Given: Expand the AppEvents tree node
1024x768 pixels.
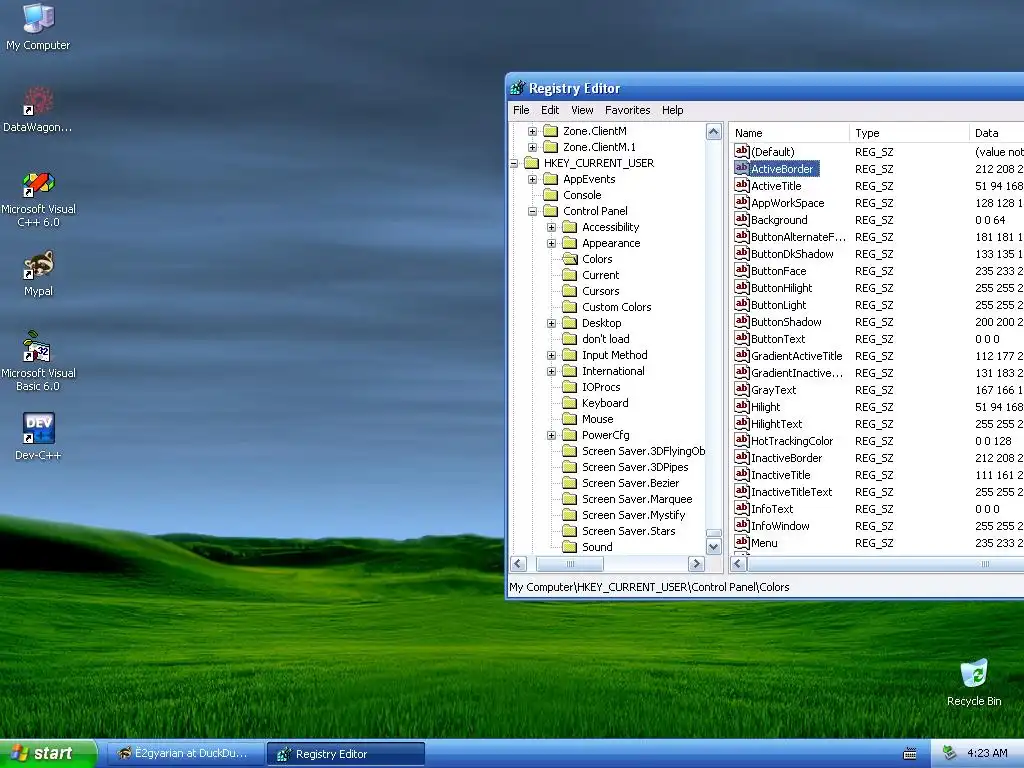Looking at the screenshot, I should pyautogui.click(x=532, y=179).
